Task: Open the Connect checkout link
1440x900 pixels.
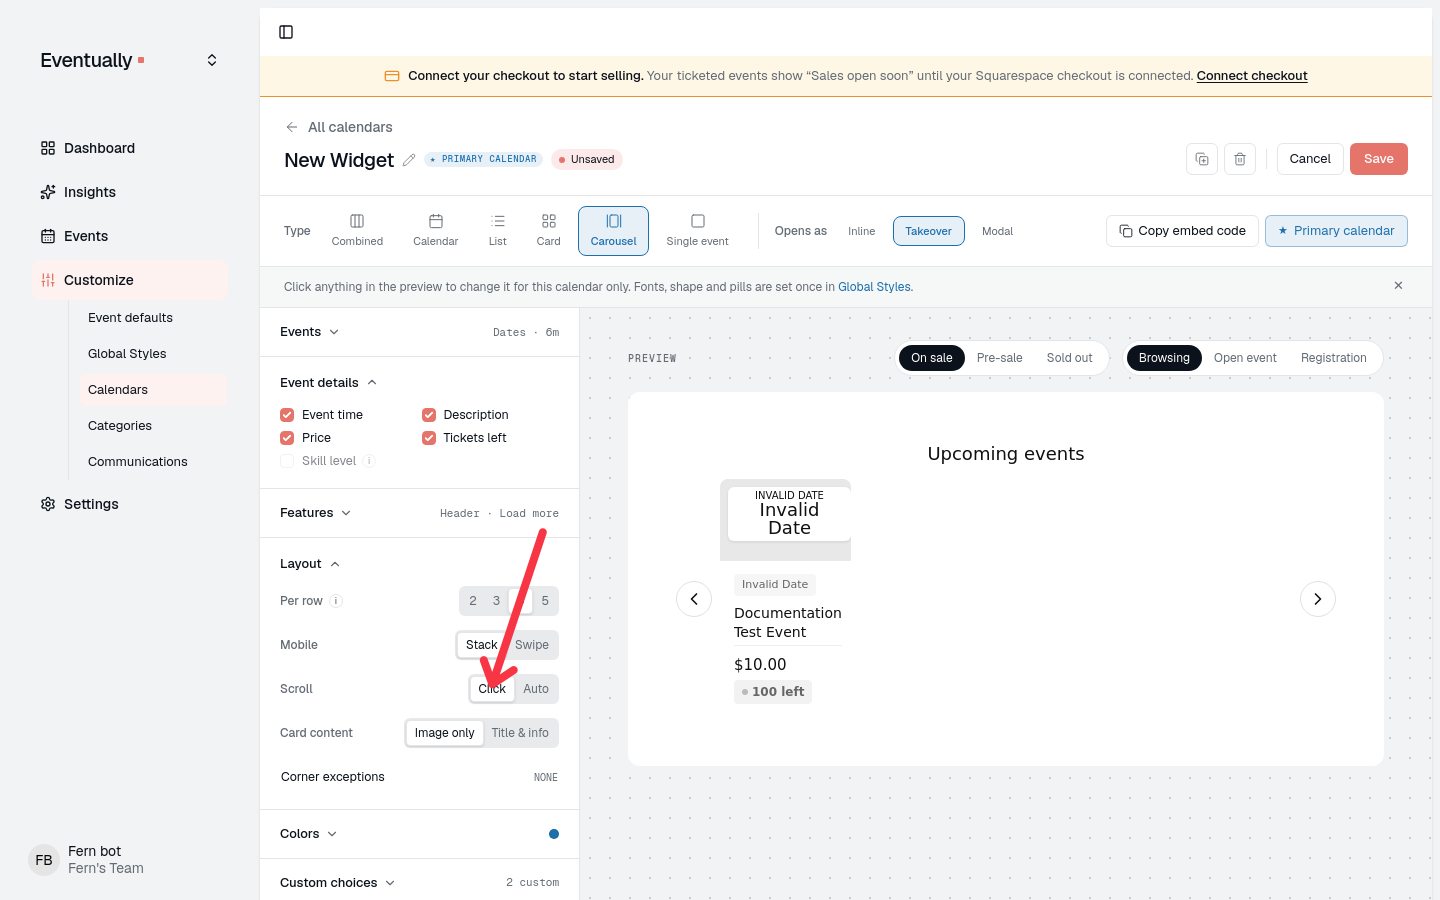Action: (x=1252, y=76)
